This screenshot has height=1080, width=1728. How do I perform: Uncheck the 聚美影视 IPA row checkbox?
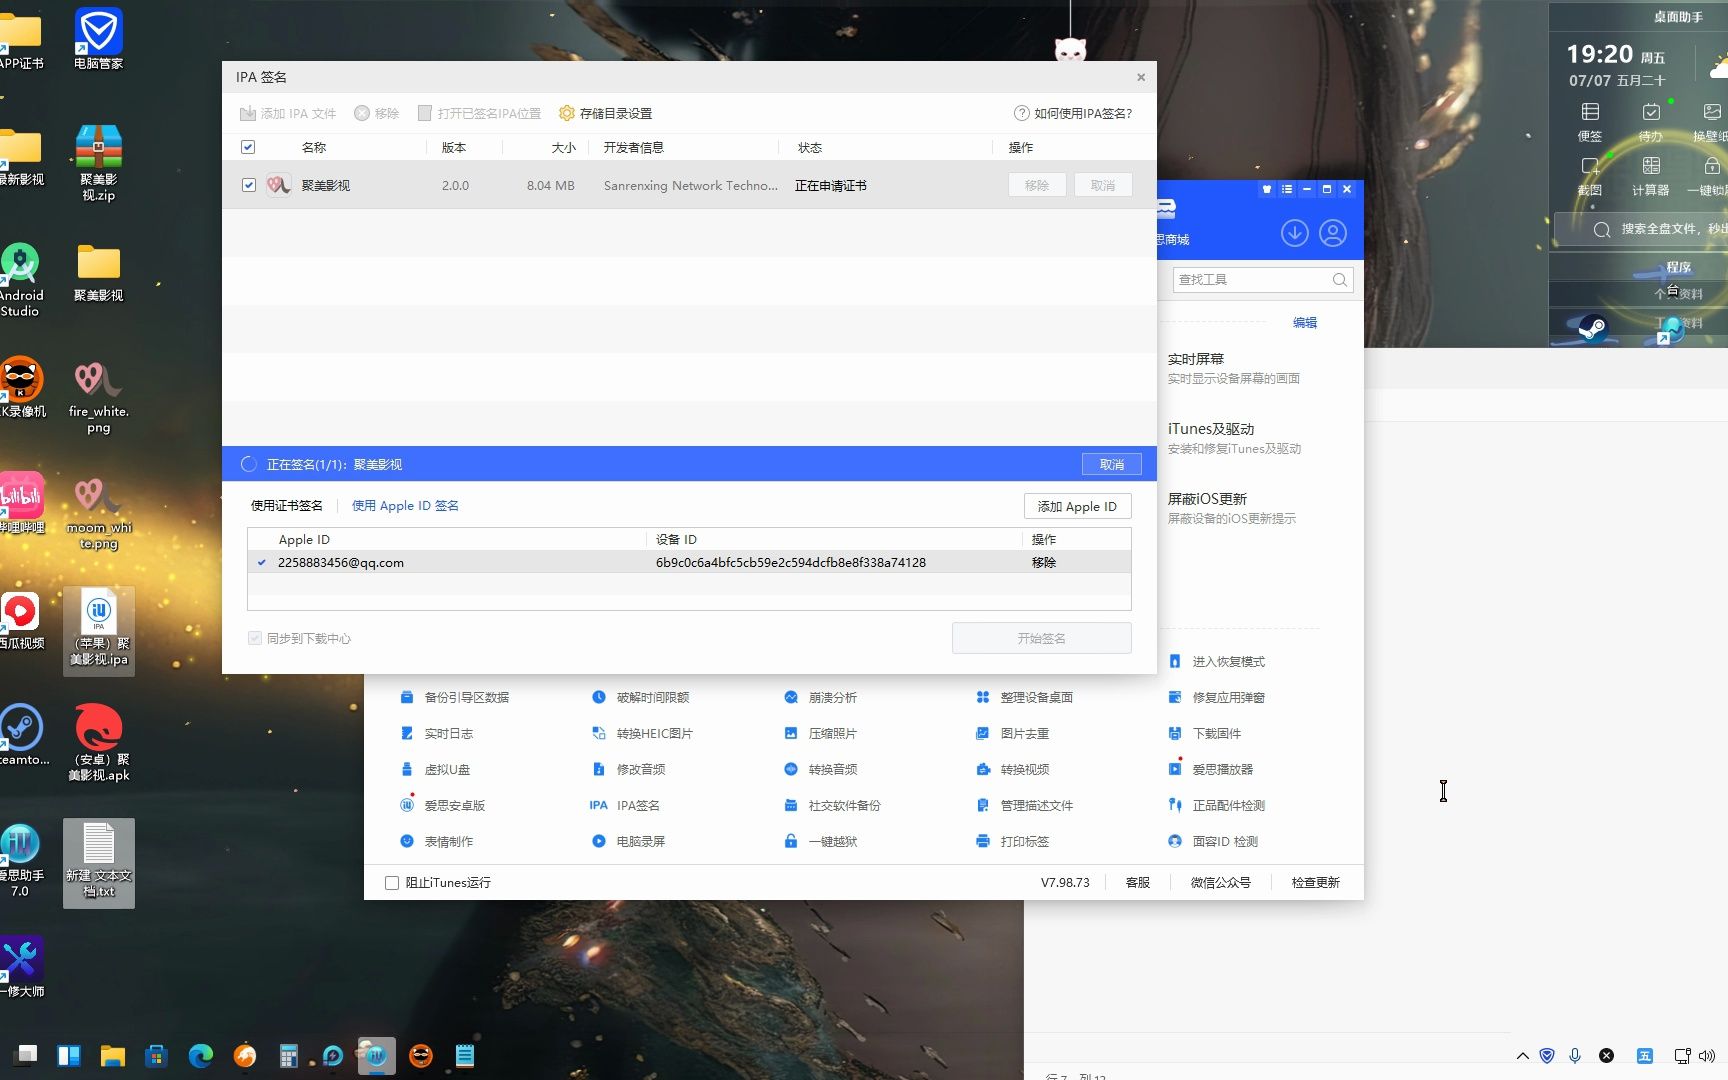(x=248, y=185)
